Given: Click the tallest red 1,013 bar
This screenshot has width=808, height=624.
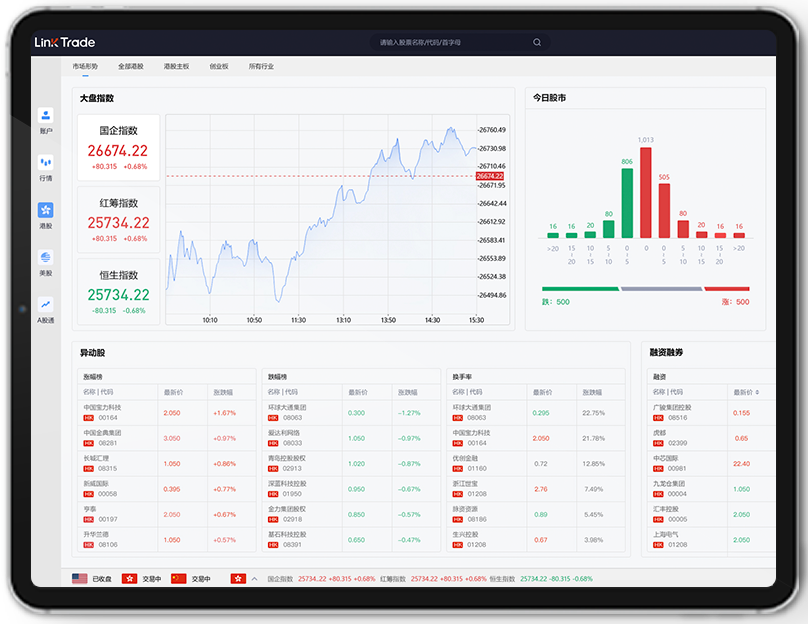Looking at the screenshot, I should 645,193.
